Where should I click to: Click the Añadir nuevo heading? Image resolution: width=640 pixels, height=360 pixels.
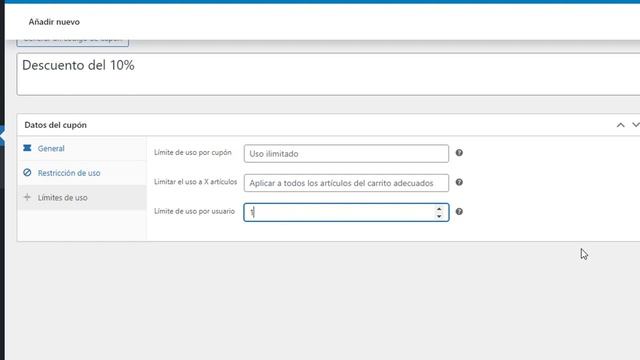[x=54, y=22]
